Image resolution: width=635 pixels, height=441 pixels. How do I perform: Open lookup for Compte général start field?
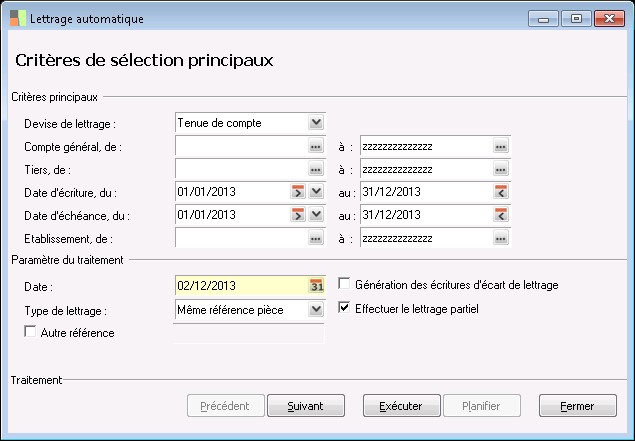tap(316, 146)
